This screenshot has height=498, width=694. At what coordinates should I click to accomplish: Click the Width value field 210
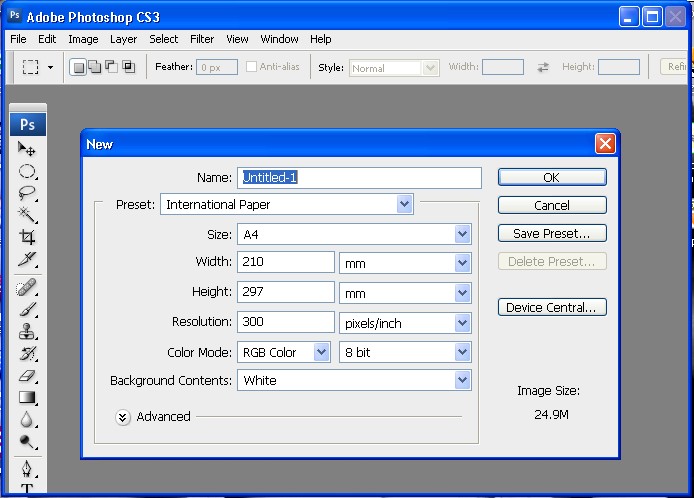click(286, 262)
